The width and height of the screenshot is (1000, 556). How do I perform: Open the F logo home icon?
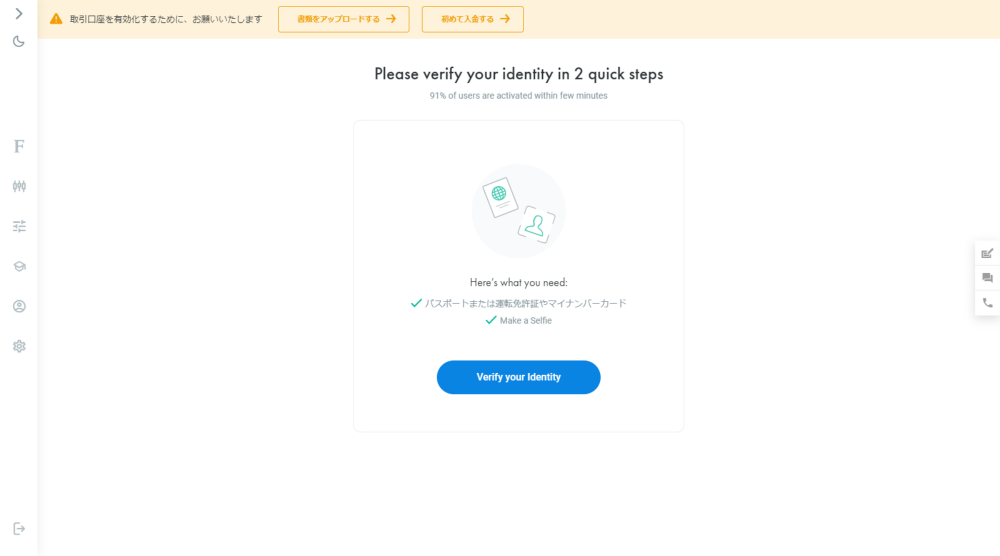pos(19,147)
